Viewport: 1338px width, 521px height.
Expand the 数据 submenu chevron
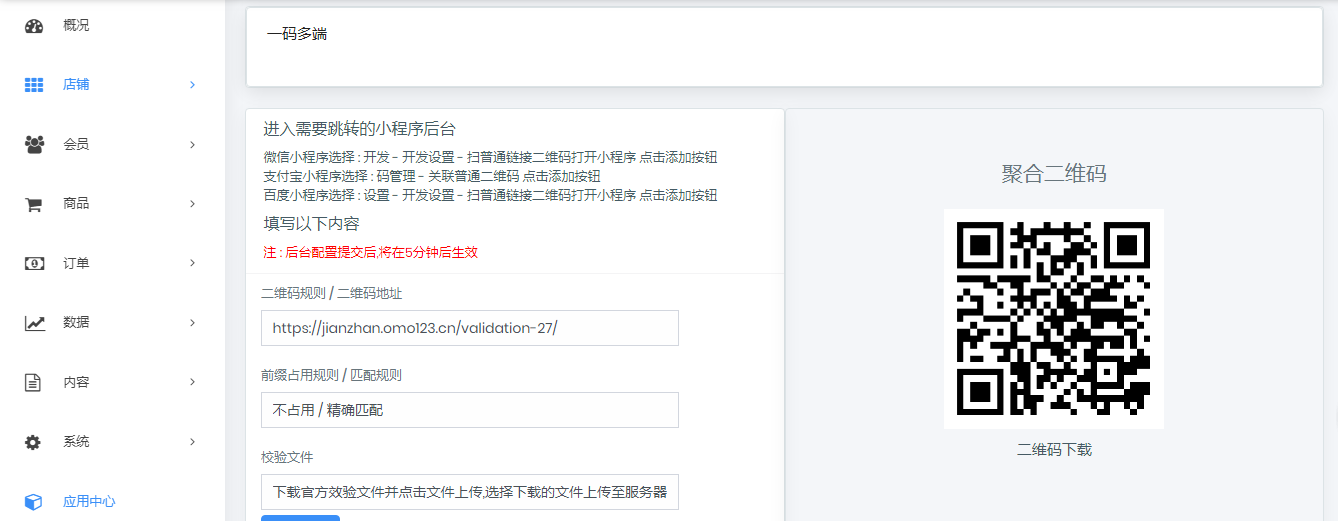pos(192,323)
